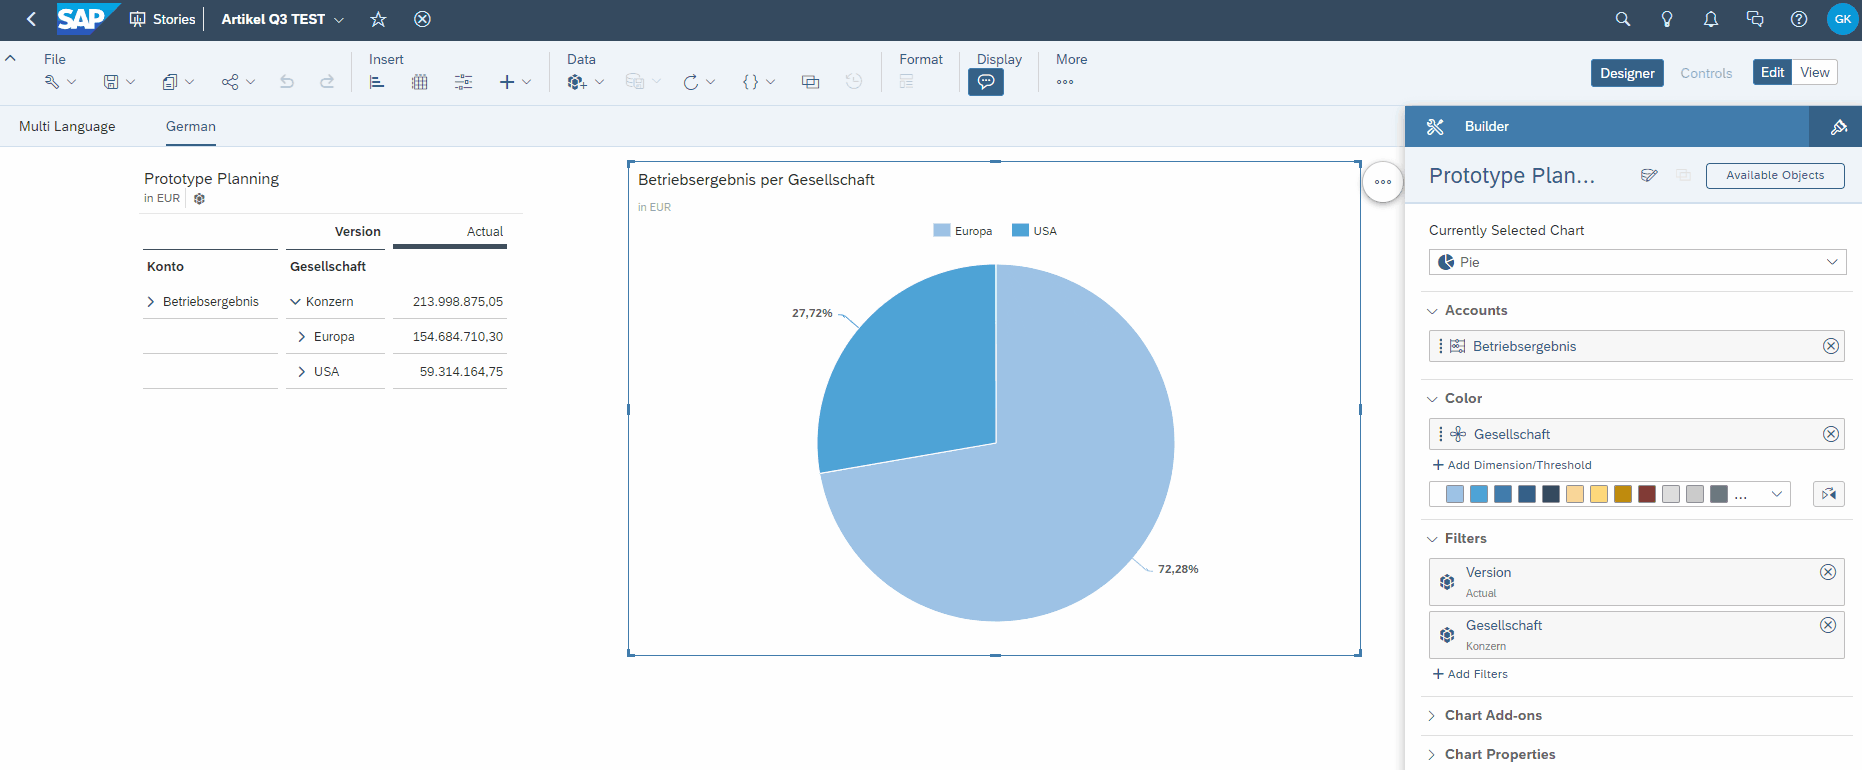The image size is (1862, 770).
Task: Click the Insert chart icon
Action: [x=377, y=82]
